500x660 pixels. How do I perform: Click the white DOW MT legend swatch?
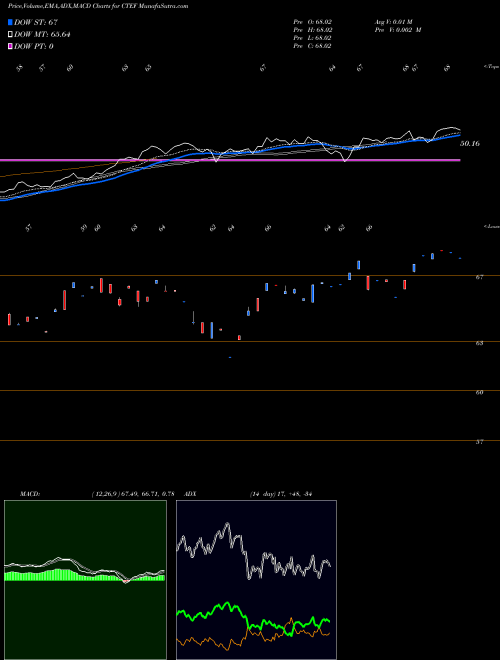coord(11,35)
